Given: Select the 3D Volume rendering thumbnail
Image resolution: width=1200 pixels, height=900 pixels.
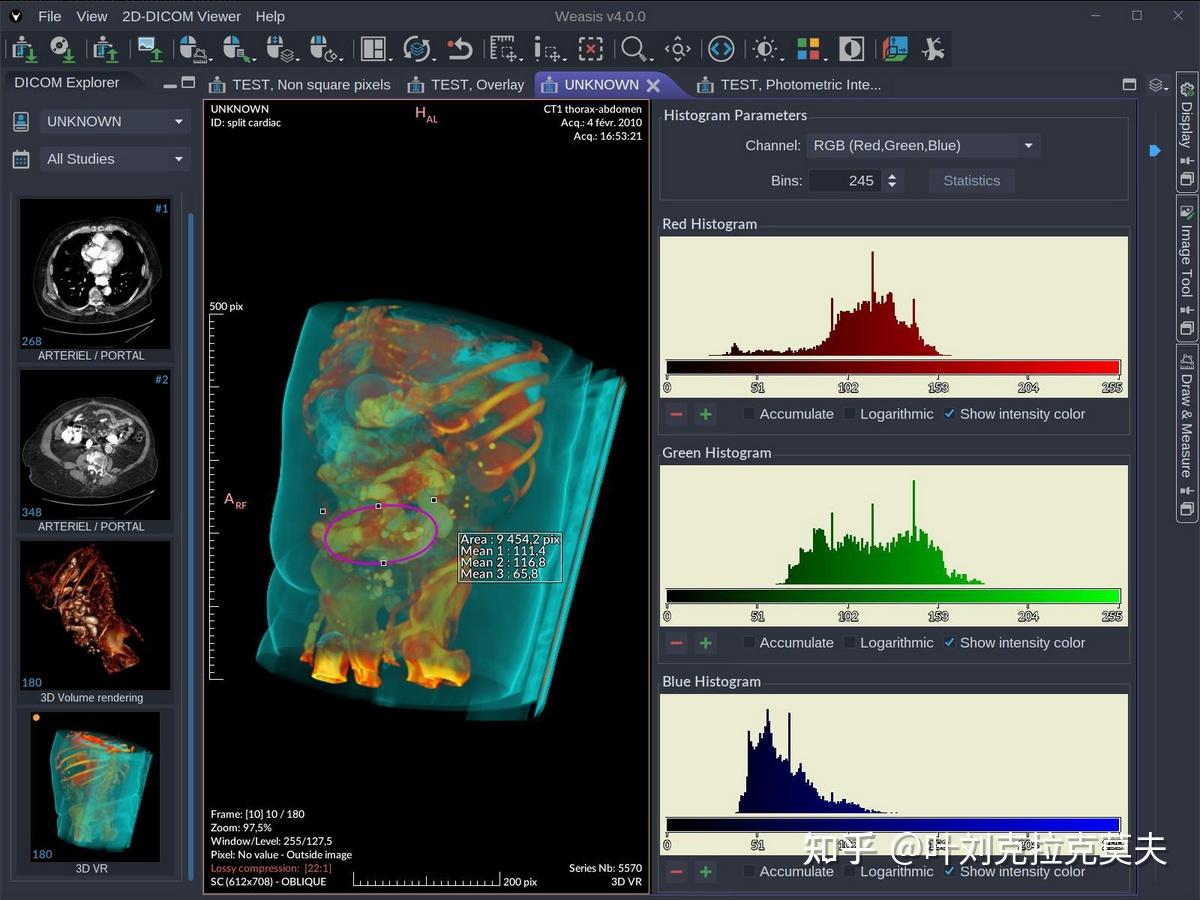Looking at the screenshot, I should tap(95, 615).
